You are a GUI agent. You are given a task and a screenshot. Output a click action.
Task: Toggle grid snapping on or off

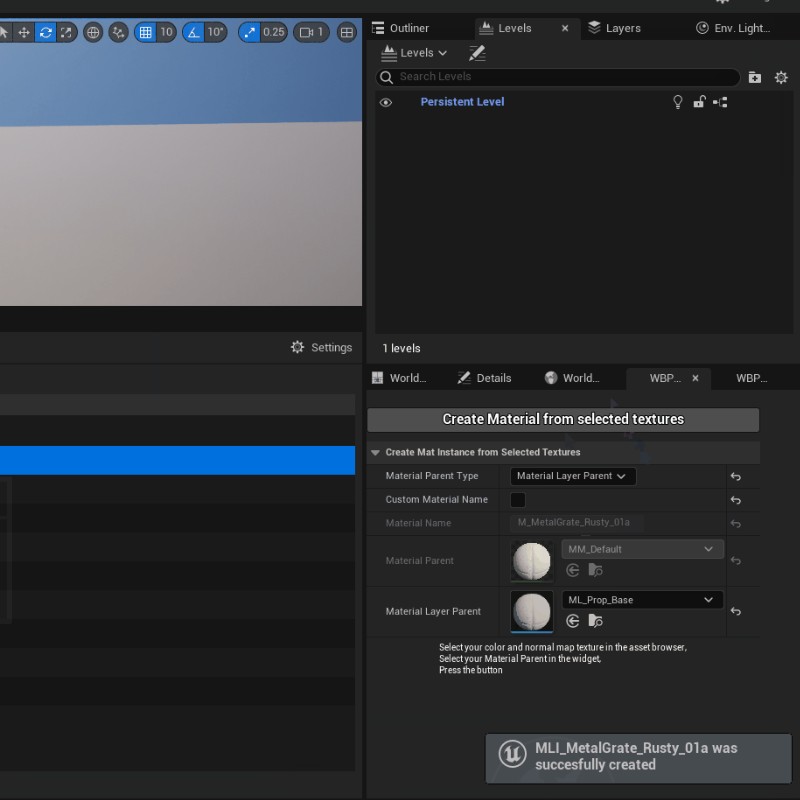click(x=146, y=32)
